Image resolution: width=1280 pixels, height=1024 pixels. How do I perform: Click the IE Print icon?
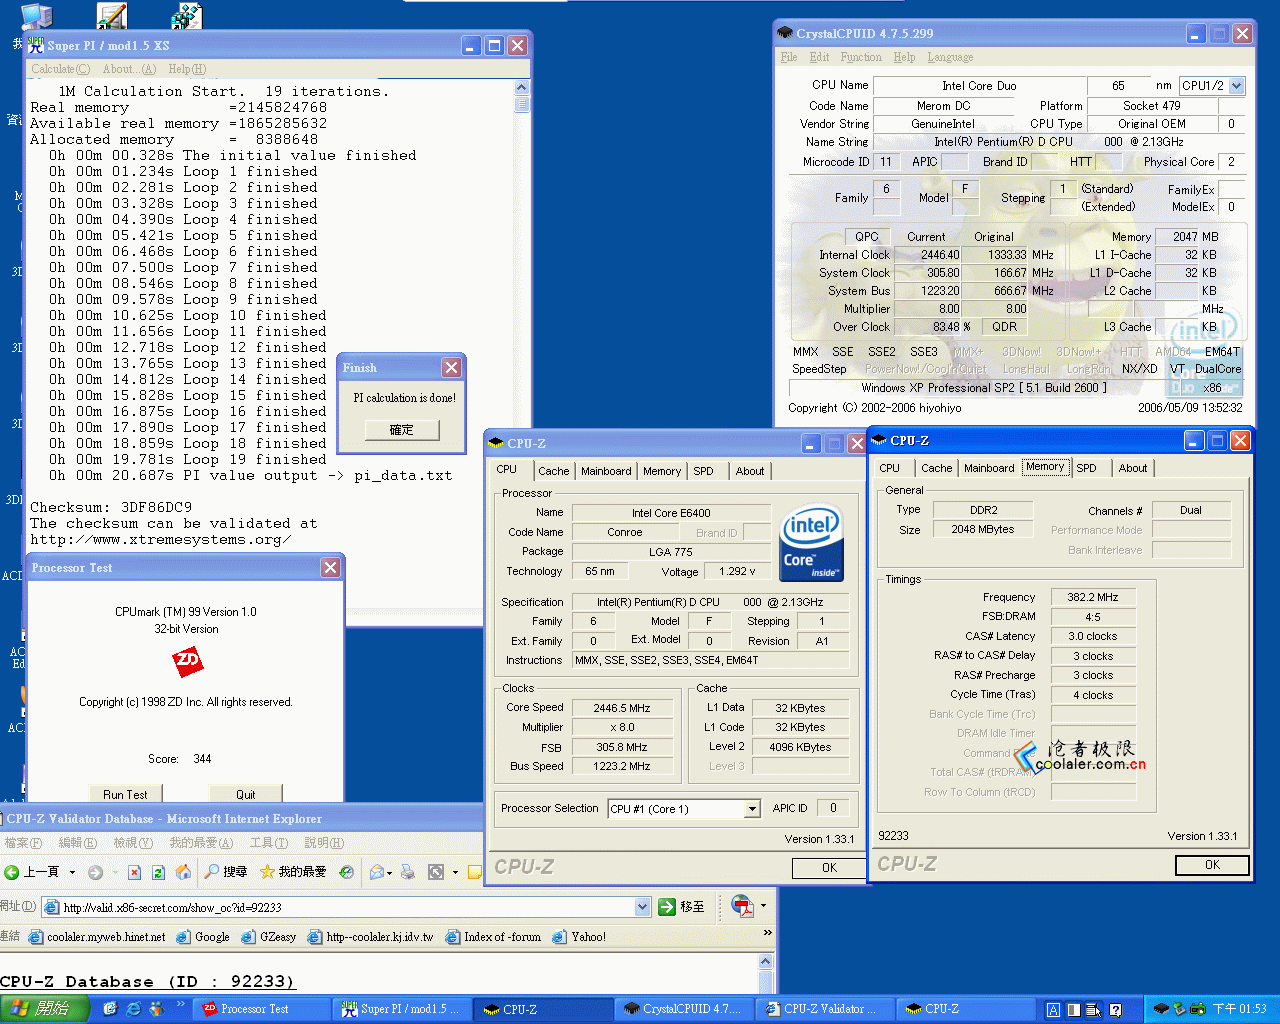pos(407,872)
